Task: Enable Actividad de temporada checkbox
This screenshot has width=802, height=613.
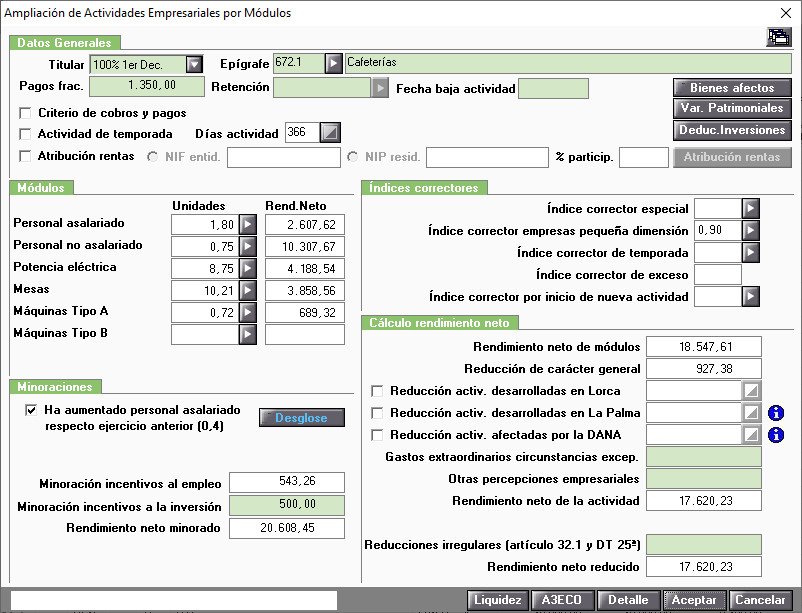Action: click(x=25, y=134)
